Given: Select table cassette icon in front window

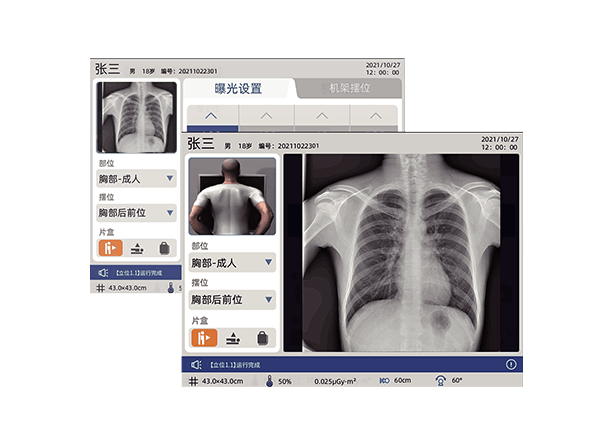Looking at the screenshot, I should 233,338.
